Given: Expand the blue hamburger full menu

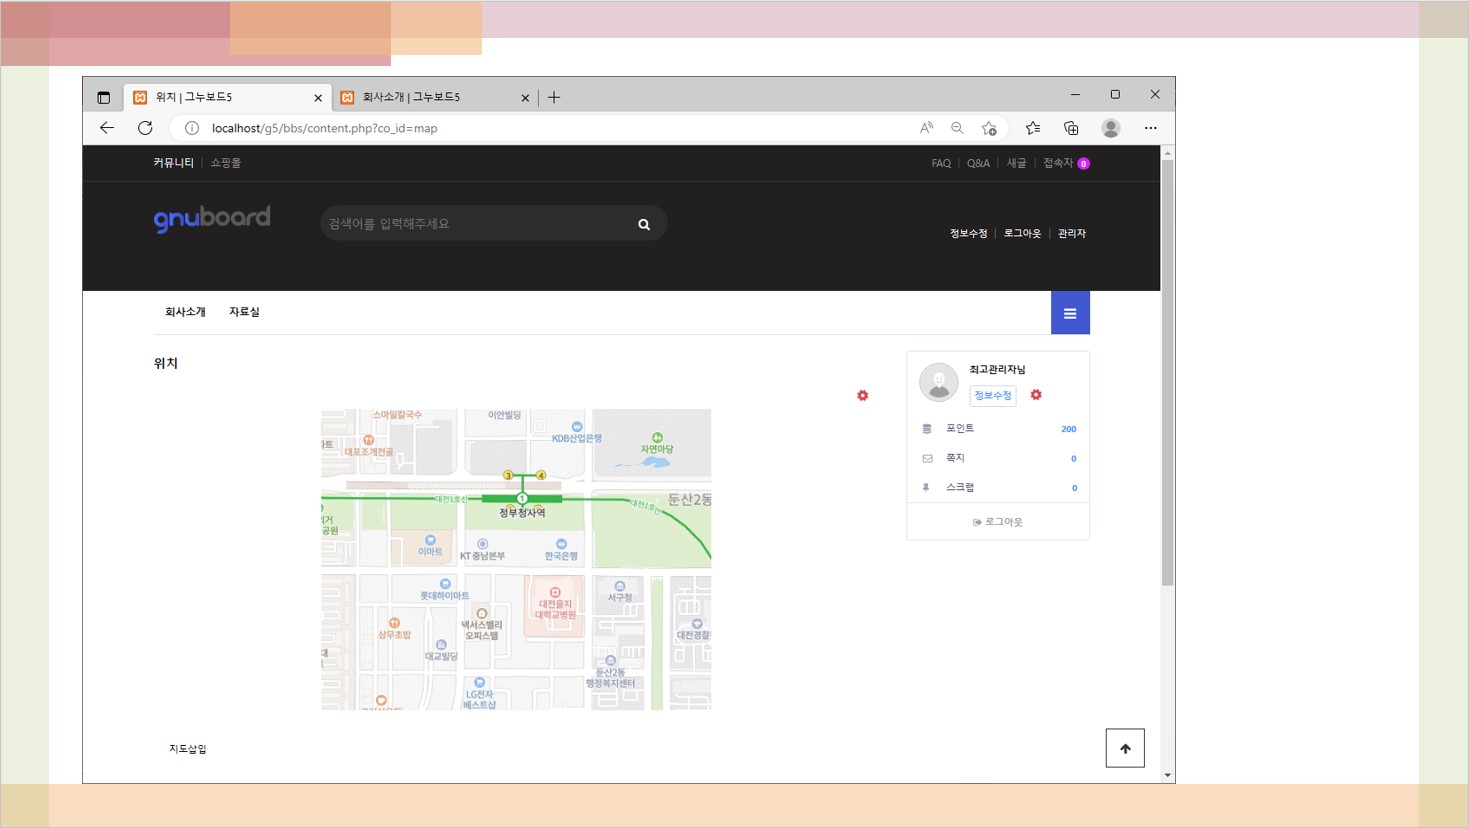Looking at the screenshot, I should tap(1070, 313).
